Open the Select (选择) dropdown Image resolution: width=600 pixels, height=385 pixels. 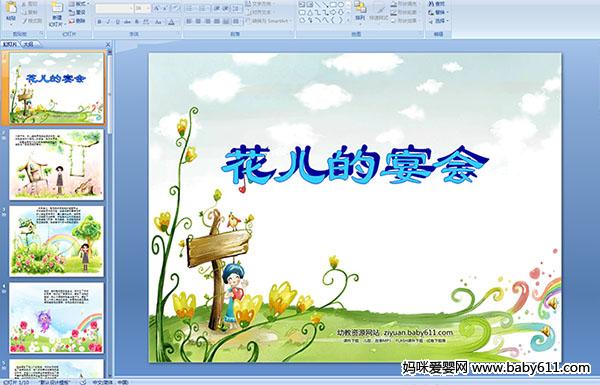439,21
